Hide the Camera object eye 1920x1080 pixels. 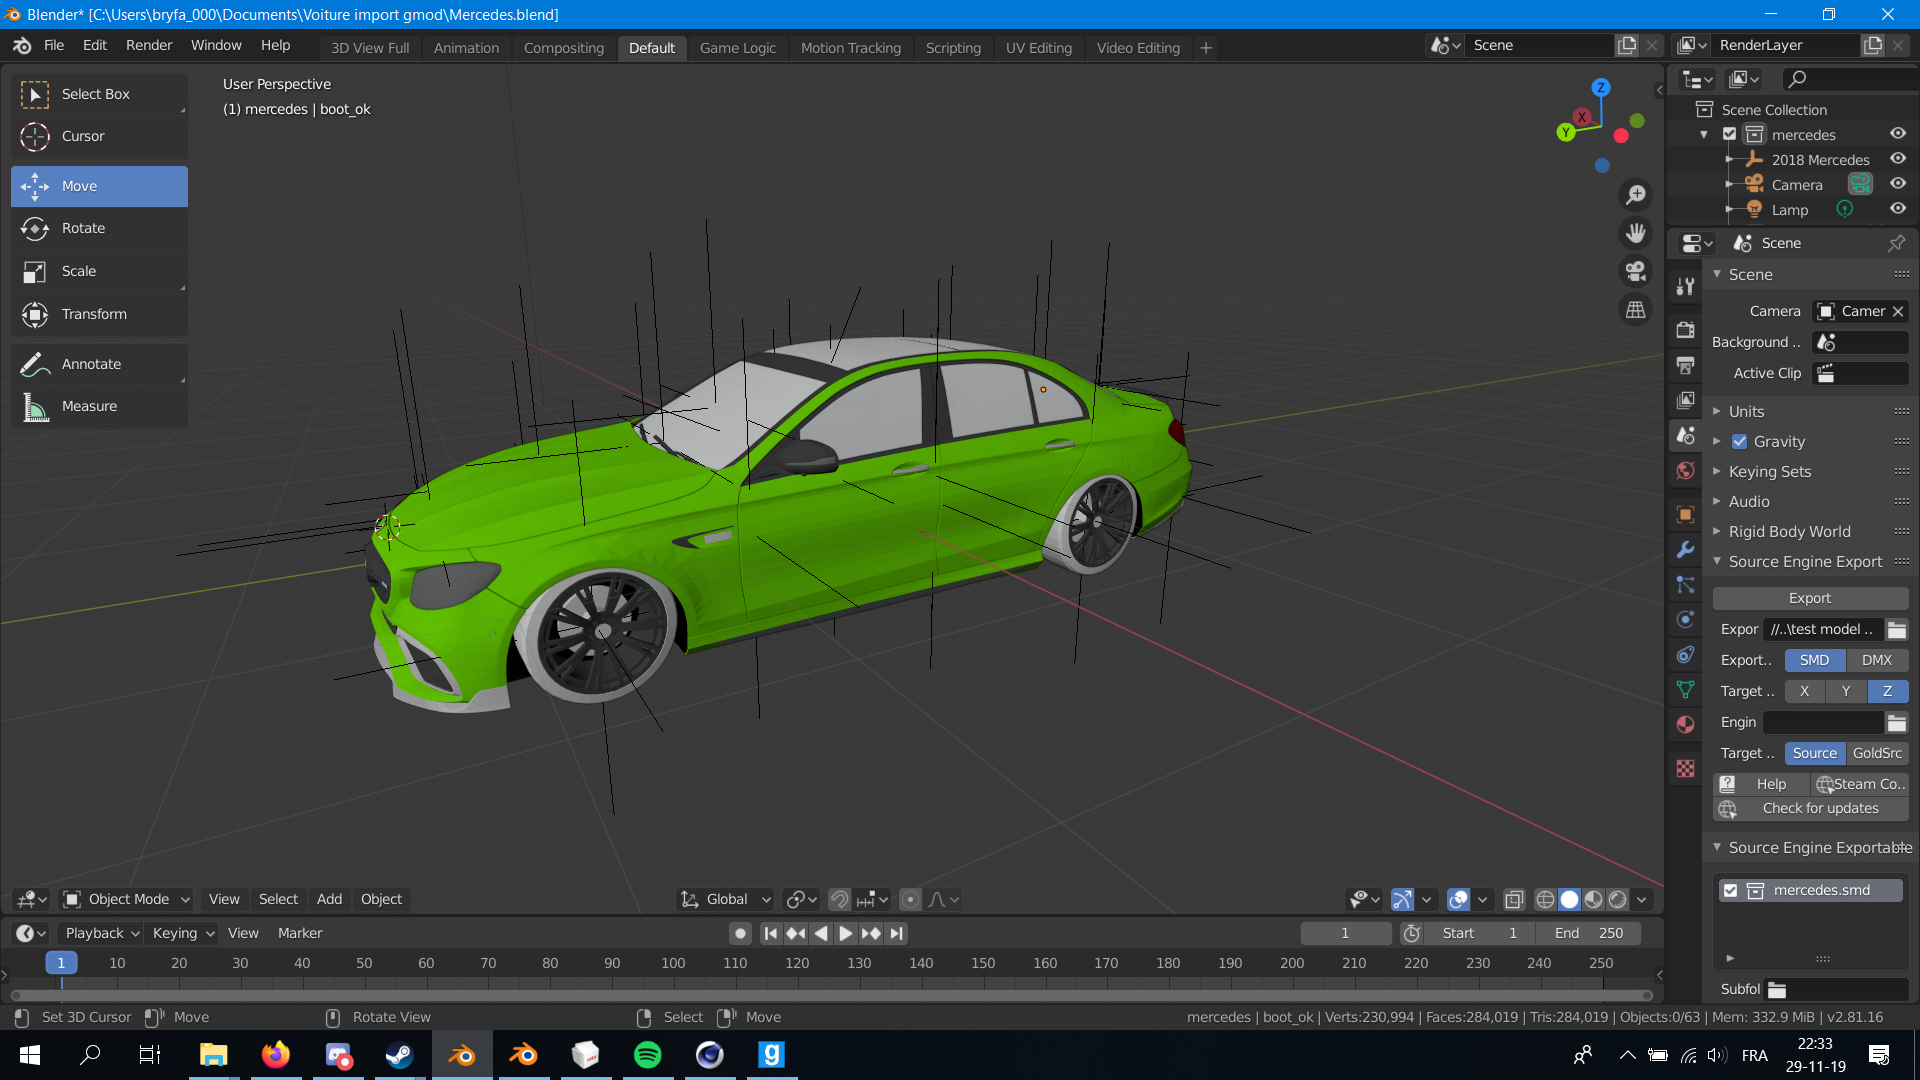(x=1898, y=184)
